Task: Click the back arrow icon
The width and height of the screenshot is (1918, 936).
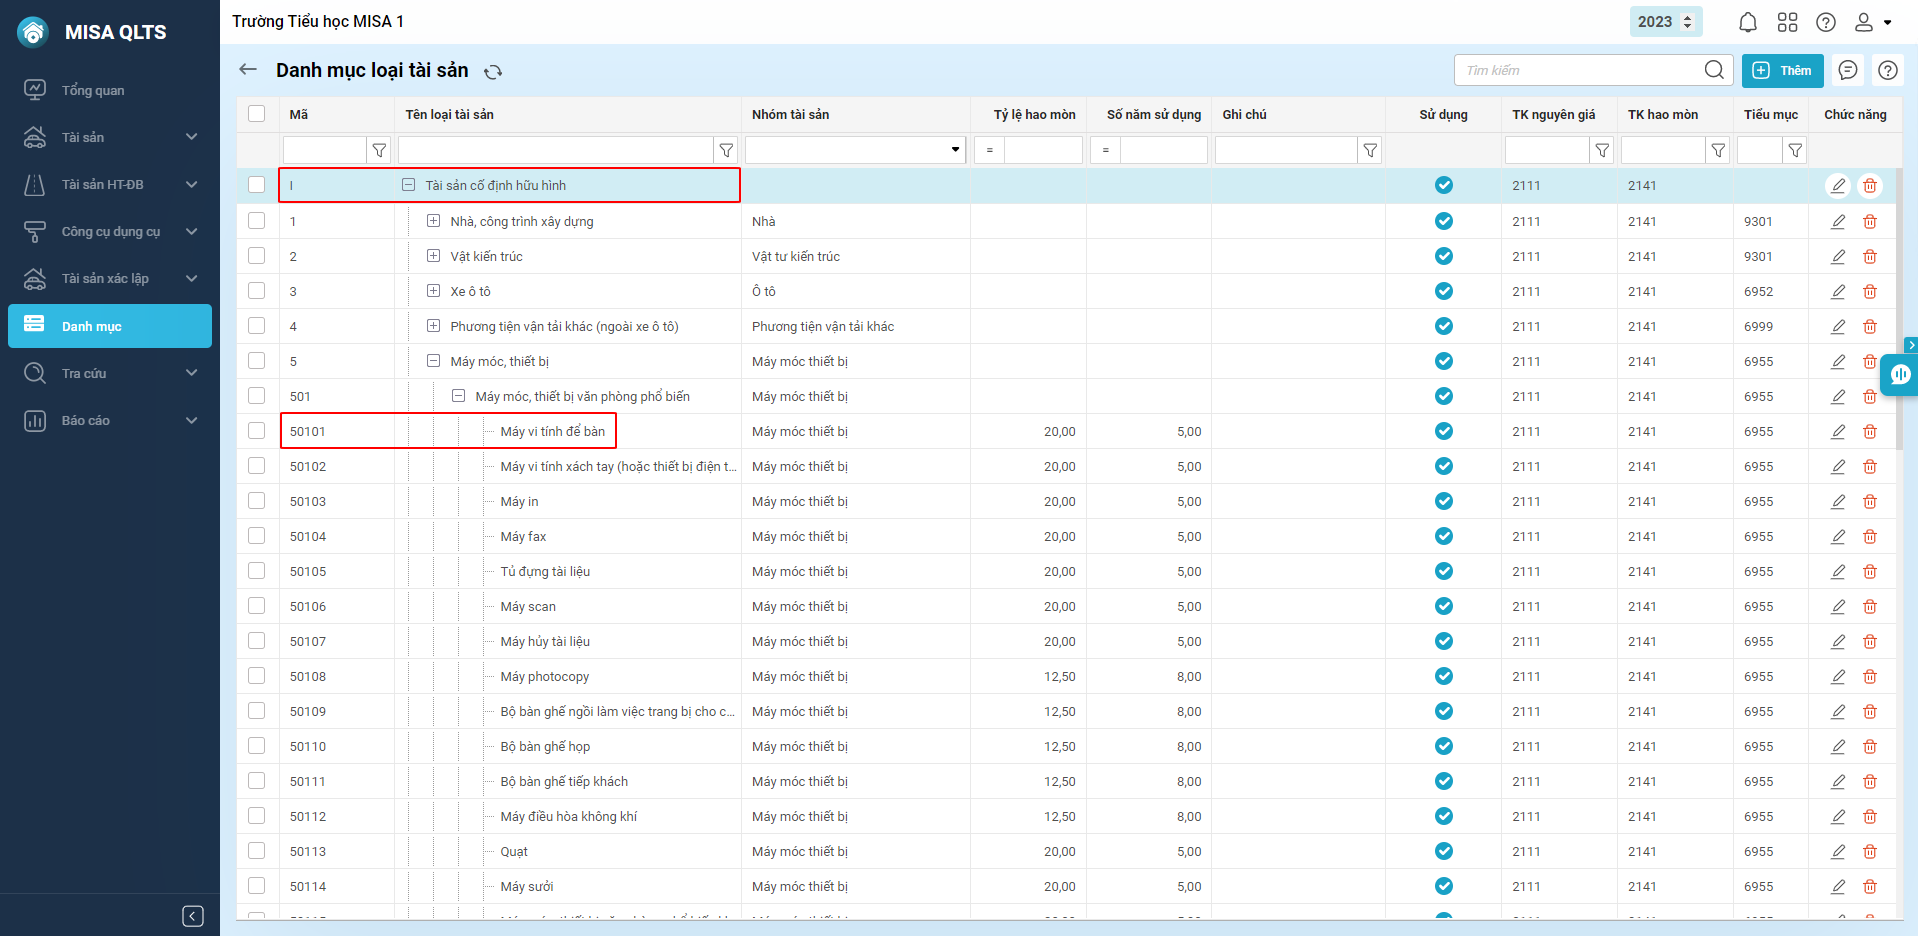Action: pyautogui.click(x=248, y=70)
